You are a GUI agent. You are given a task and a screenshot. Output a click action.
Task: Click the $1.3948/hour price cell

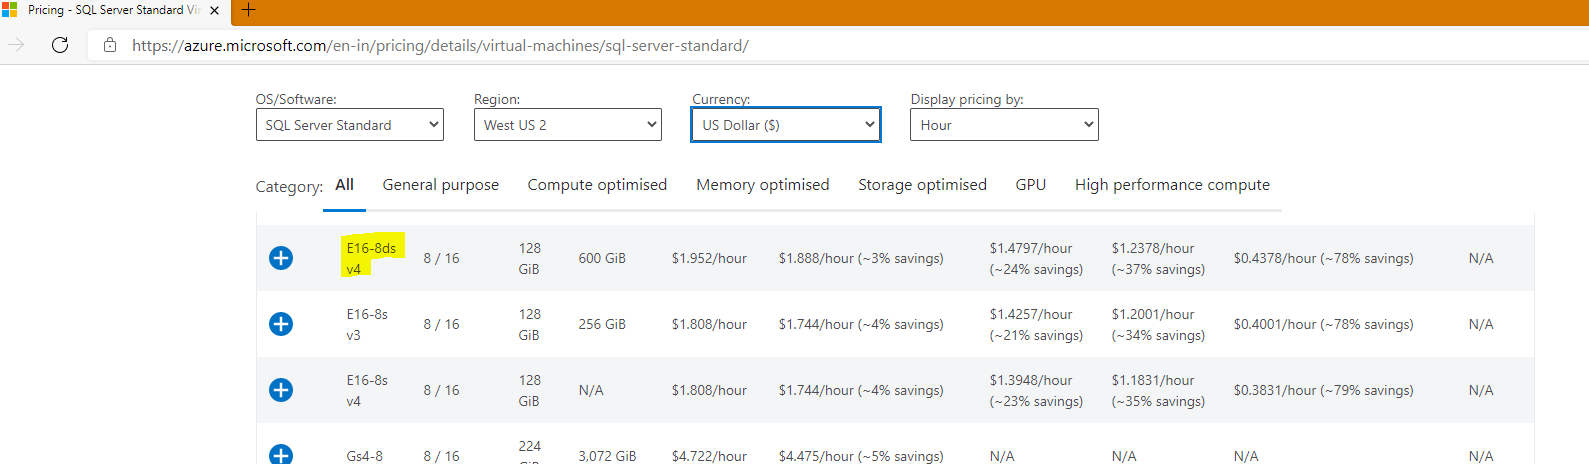pos(1036,390)
